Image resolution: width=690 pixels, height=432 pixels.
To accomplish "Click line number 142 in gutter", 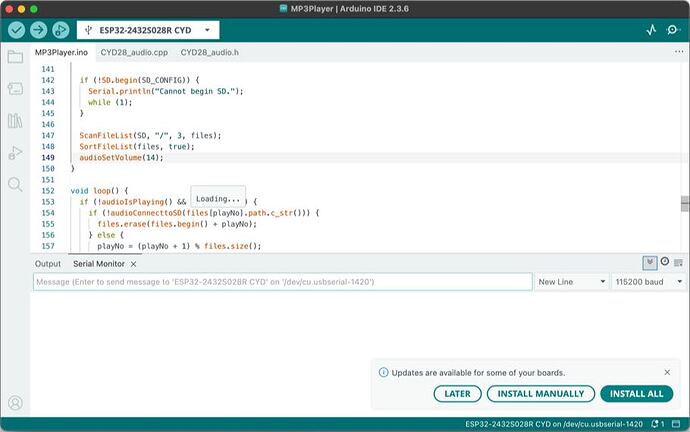I will pos(48,80).
